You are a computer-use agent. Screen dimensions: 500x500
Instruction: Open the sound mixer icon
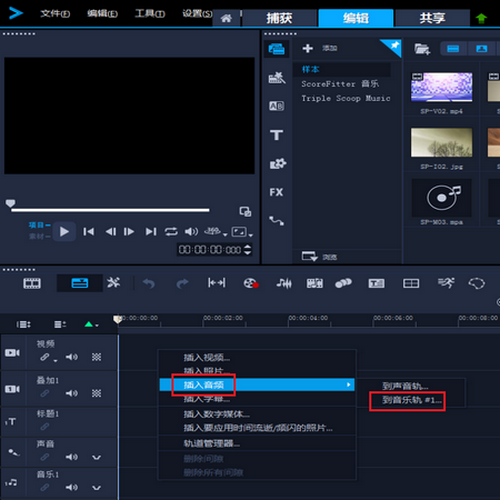(284, 283)
